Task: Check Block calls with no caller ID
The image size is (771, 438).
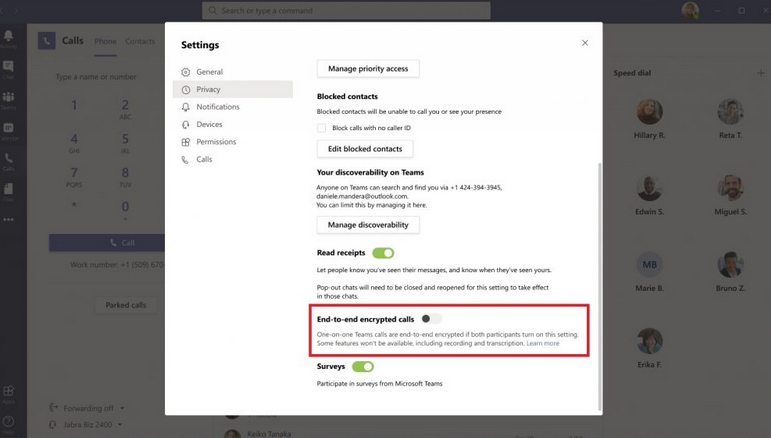Action: [321, 128]
